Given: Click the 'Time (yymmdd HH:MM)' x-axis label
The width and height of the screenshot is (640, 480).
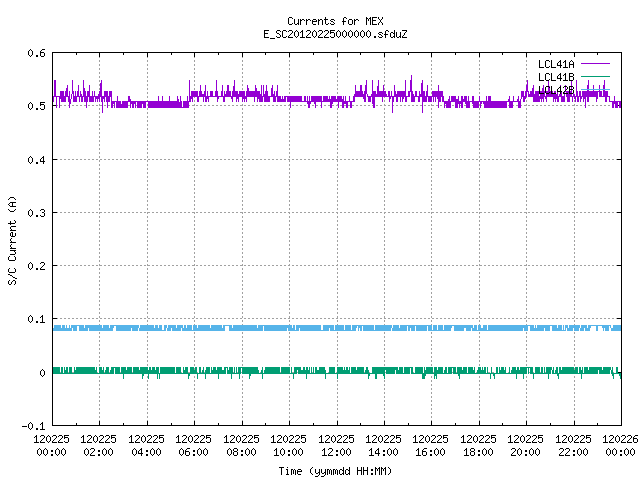Looking at the screenshot, I should 335,471.
